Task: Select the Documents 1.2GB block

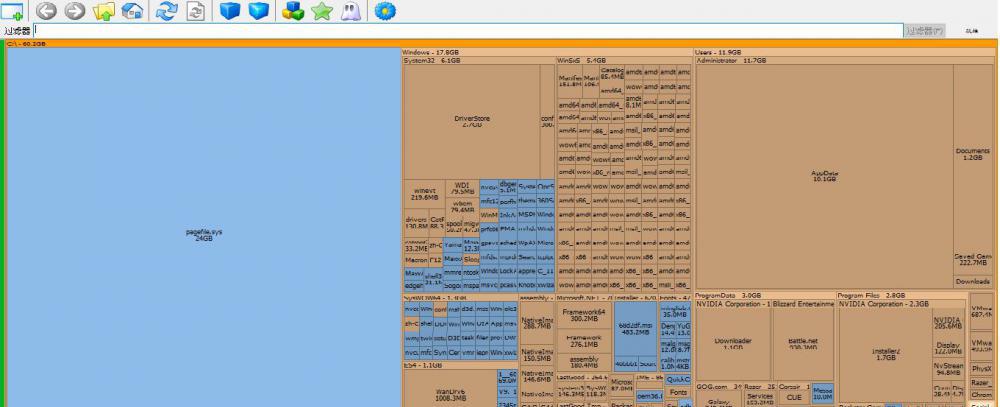Action: pyautogui.click(x=973, y=154)
